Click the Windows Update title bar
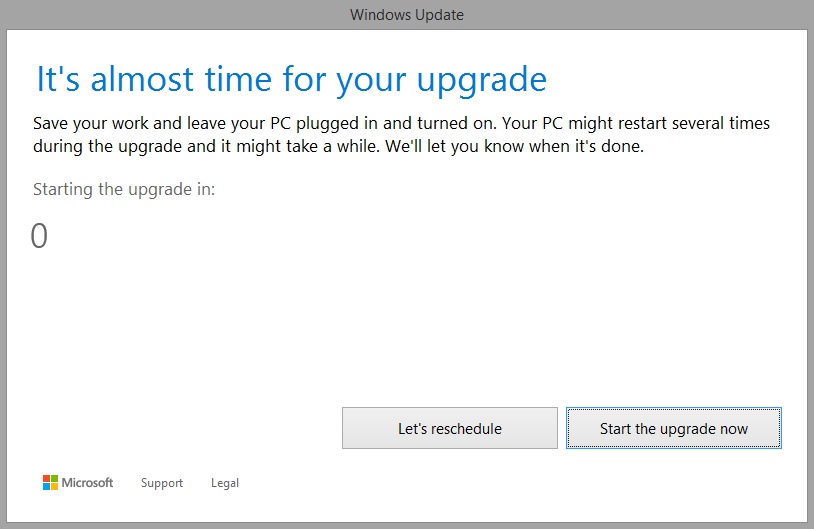The image size is (814, 529). 406,14
